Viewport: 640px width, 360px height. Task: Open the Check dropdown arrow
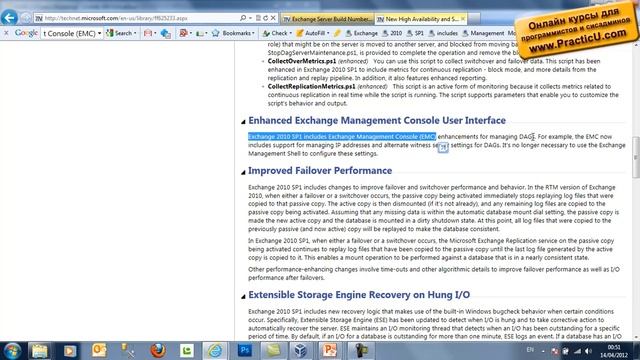point(290,33)
